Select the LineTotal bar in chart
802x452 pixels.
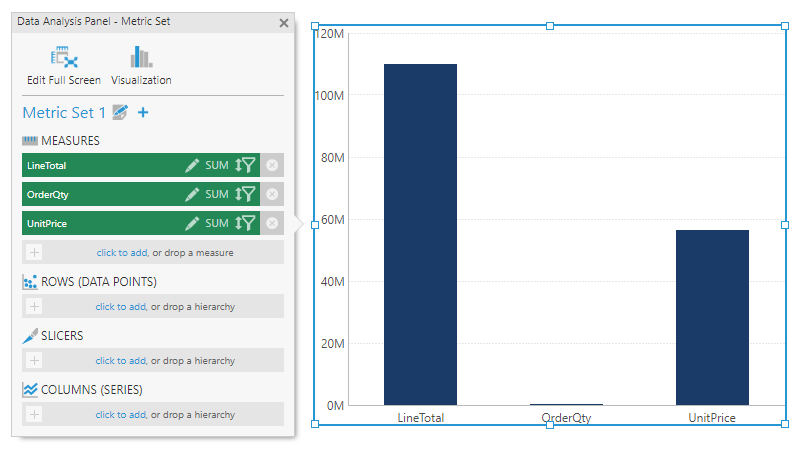pyautogui.click(x=420, y=234)
